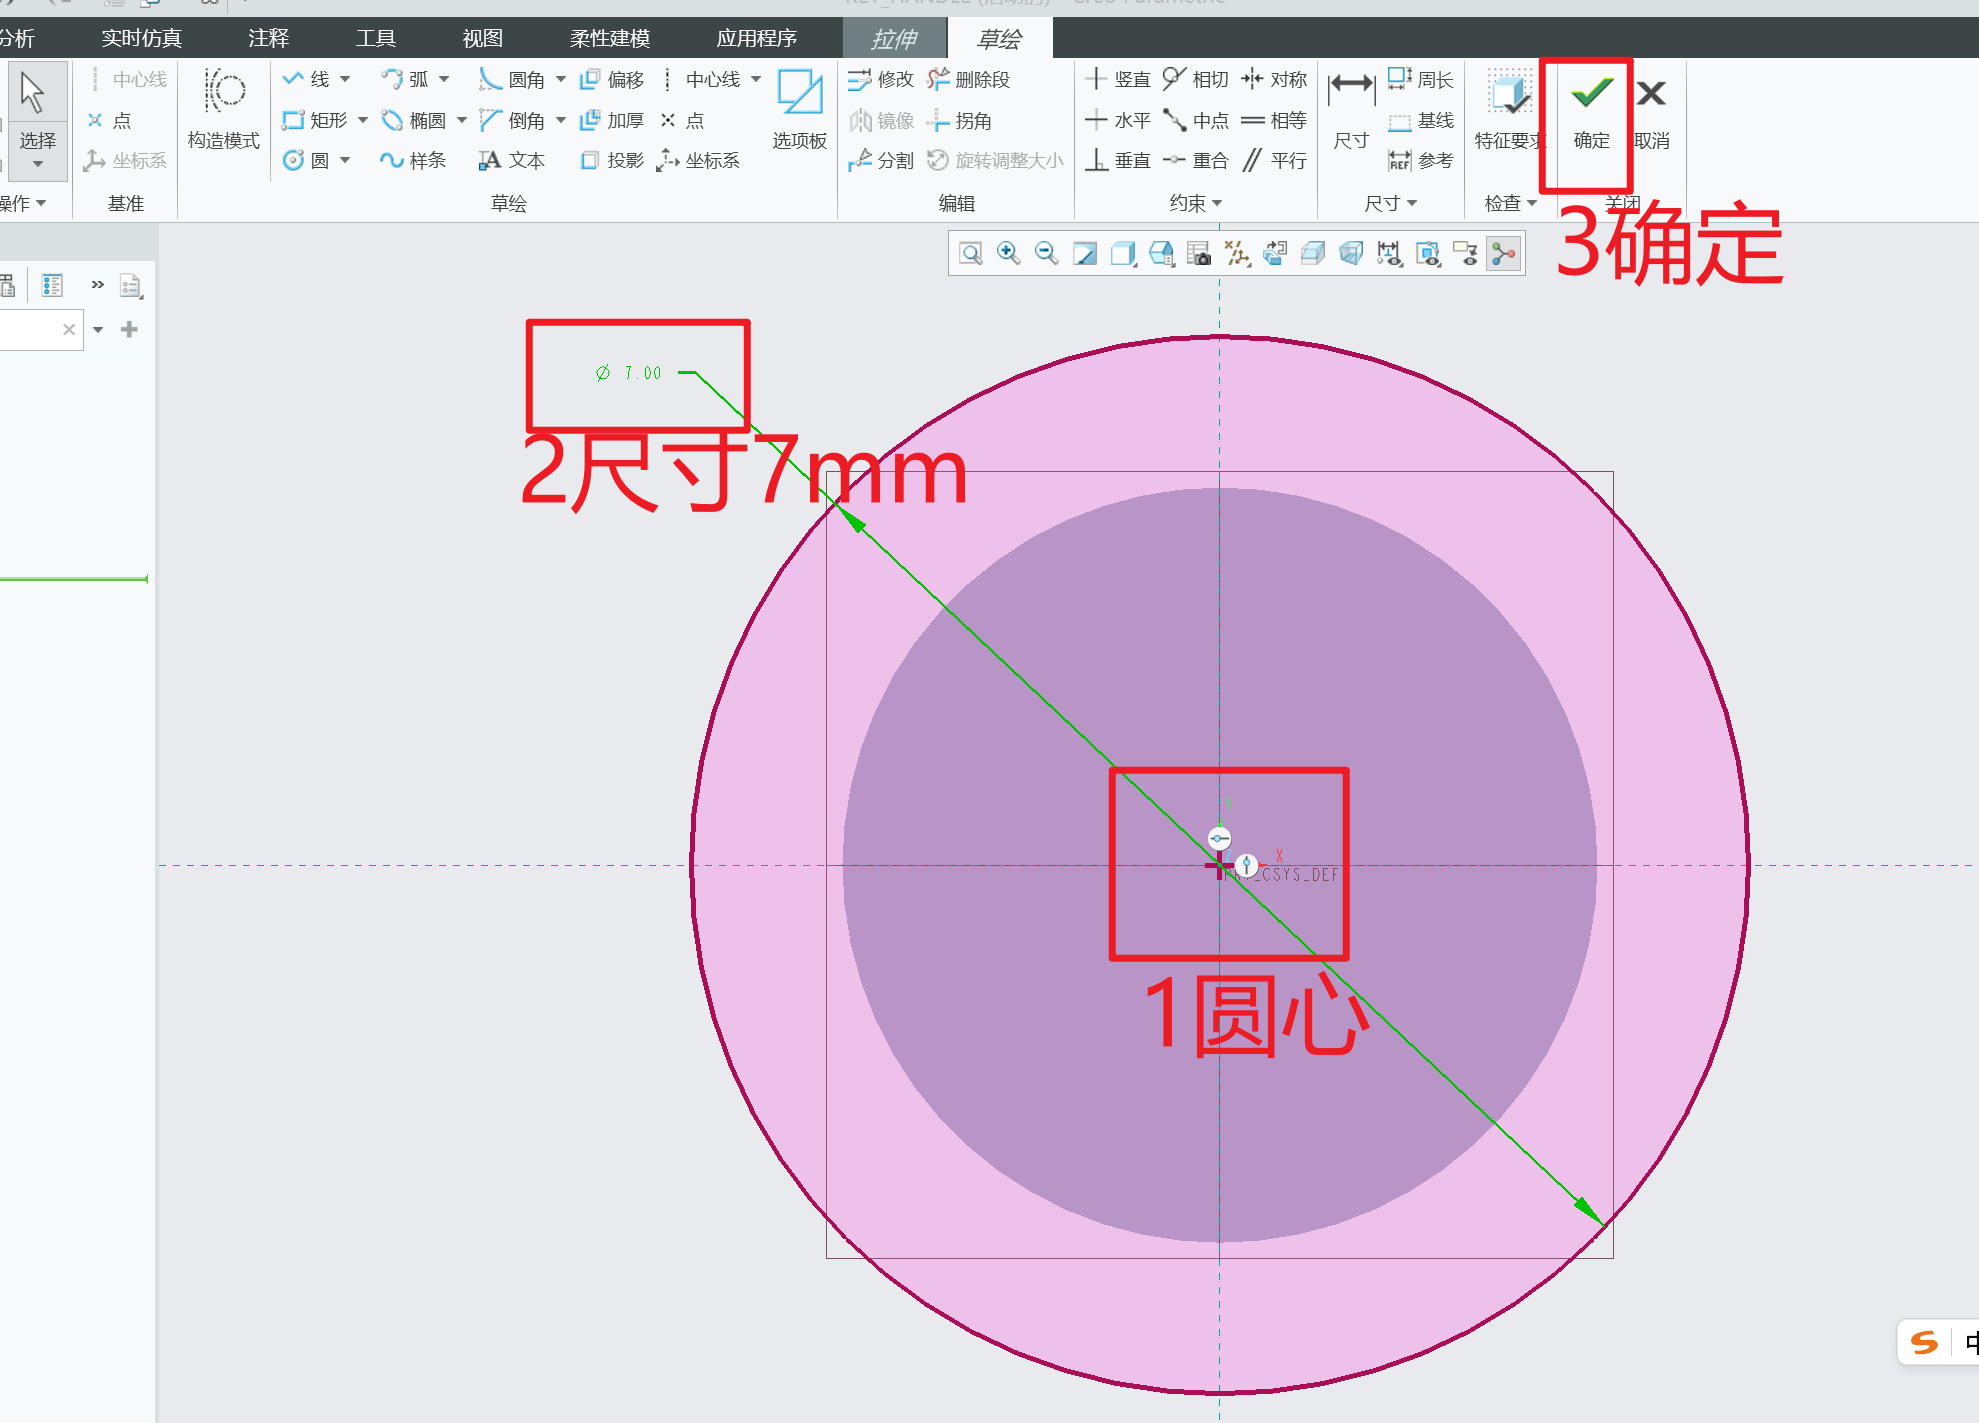Image resolution: width=1979 pixels, height=1423 pixels.
Task: Click the Ø 7.00 diameter dimension
Action: [x=627, y=372]
